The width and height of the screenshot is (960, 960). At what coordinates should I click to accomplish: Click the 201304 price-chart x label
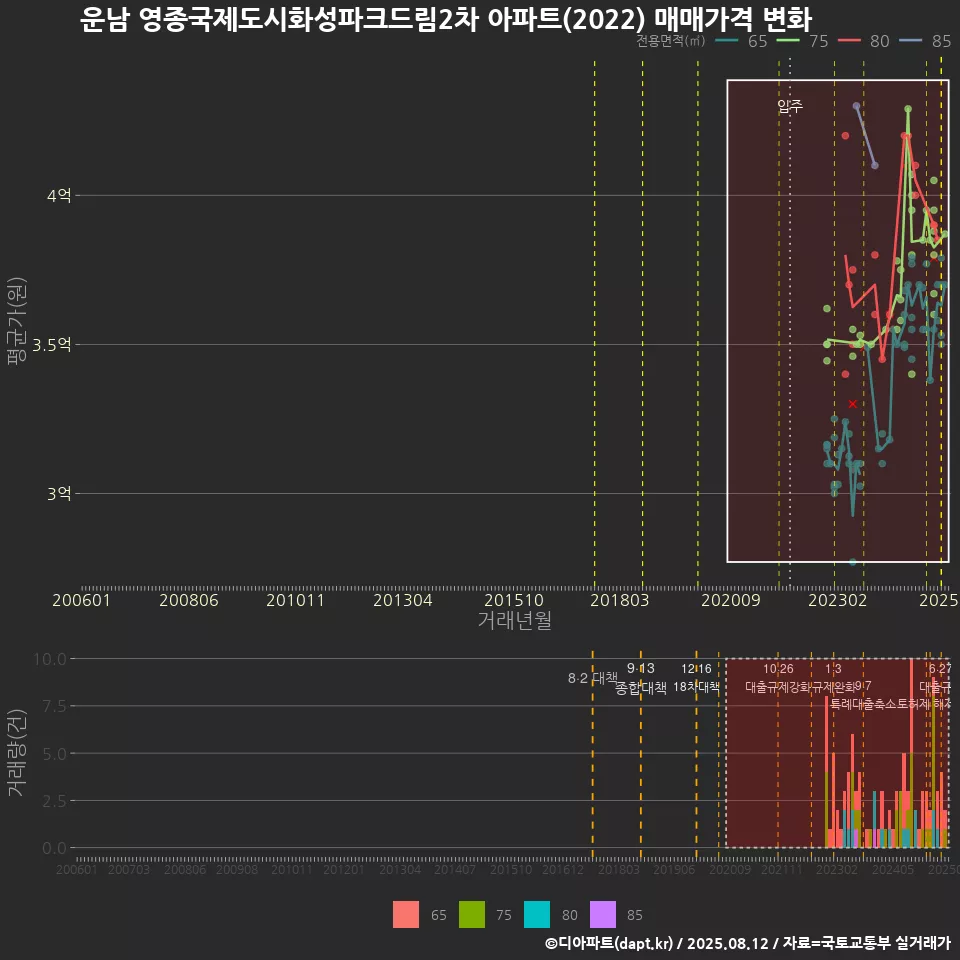[x=403, y=600]
